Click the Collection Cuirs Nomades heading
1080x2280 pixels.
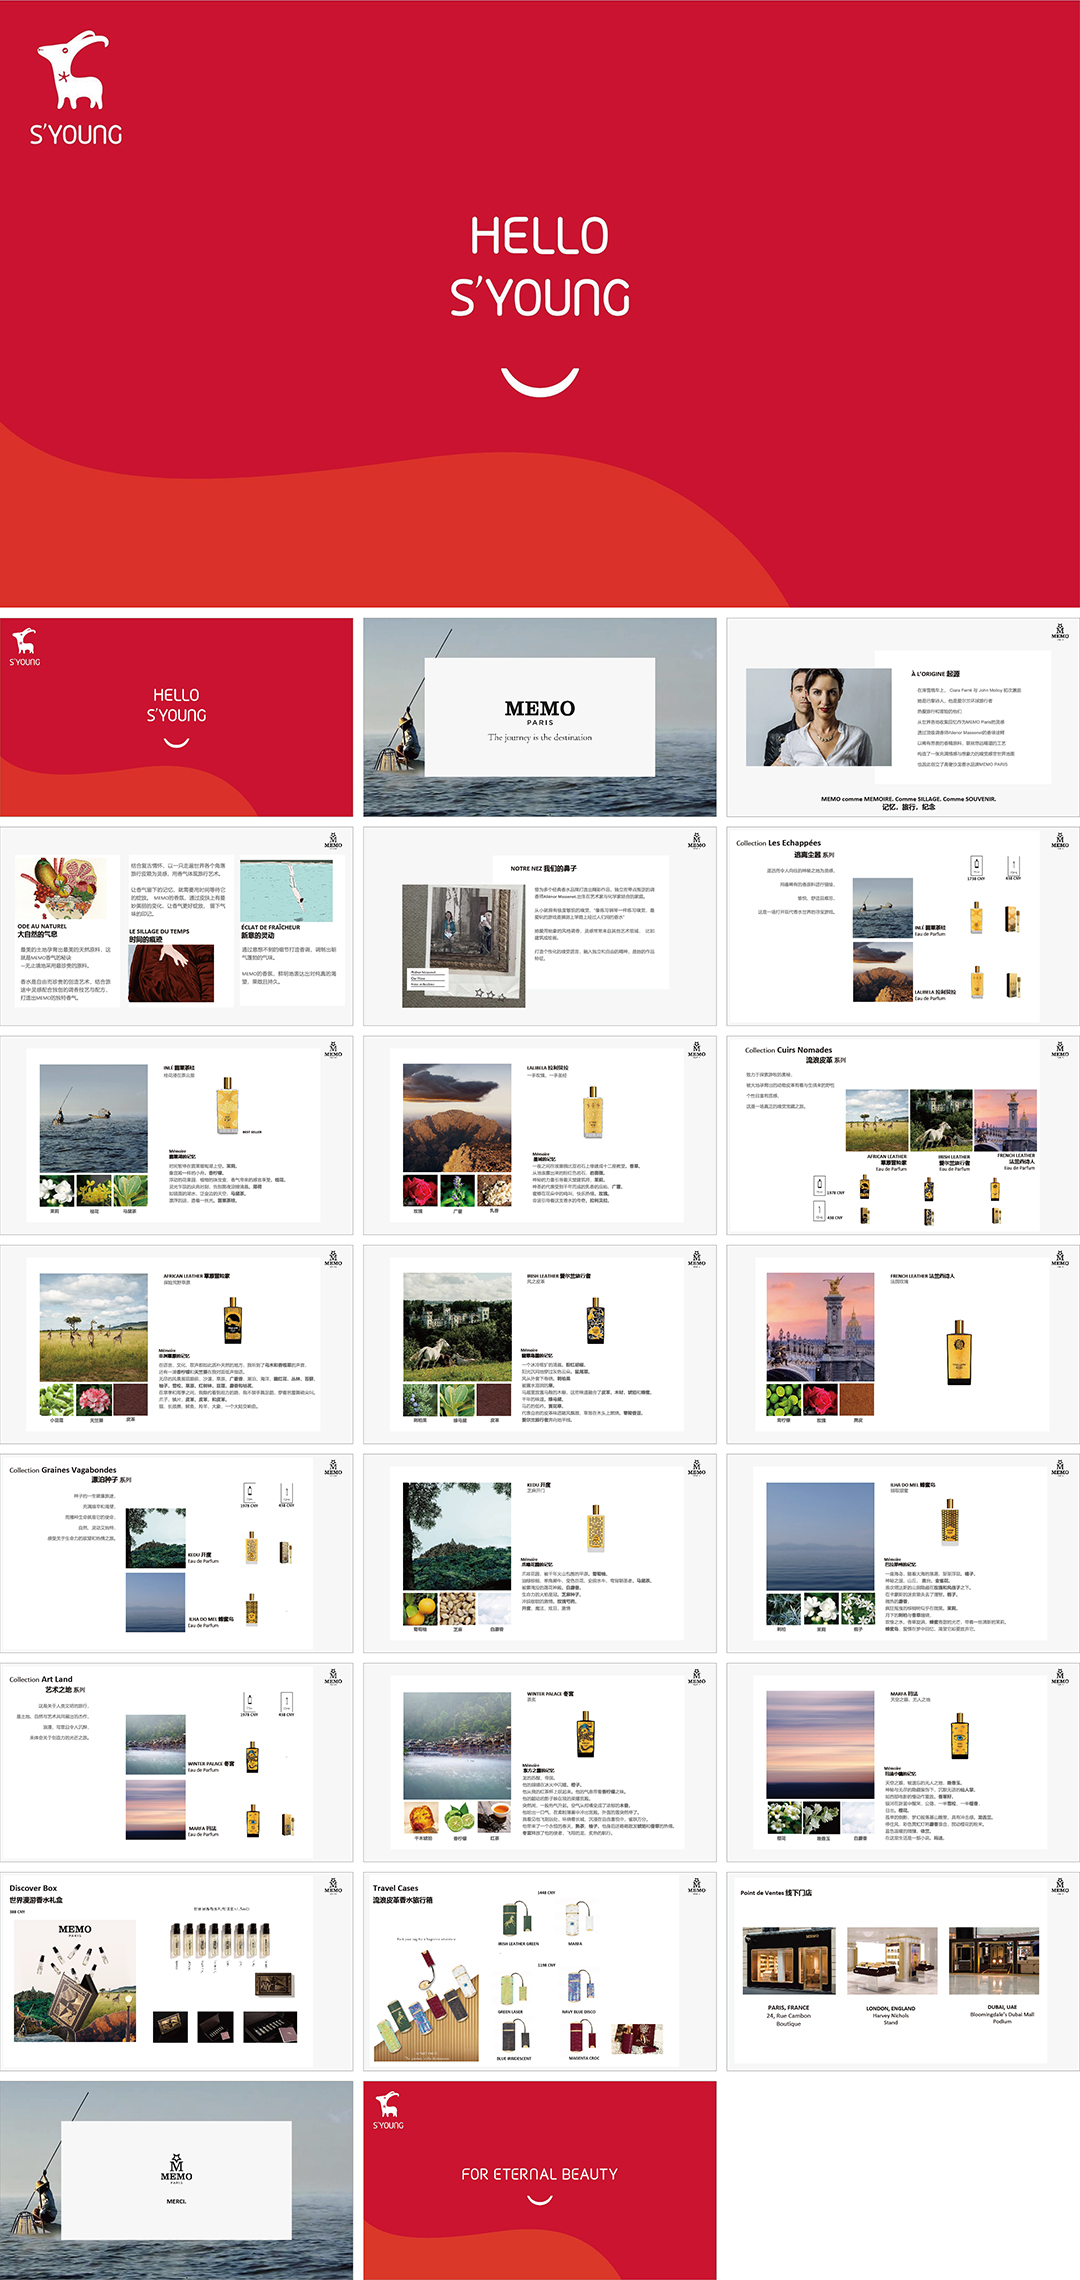click(x=788, y=1050)
